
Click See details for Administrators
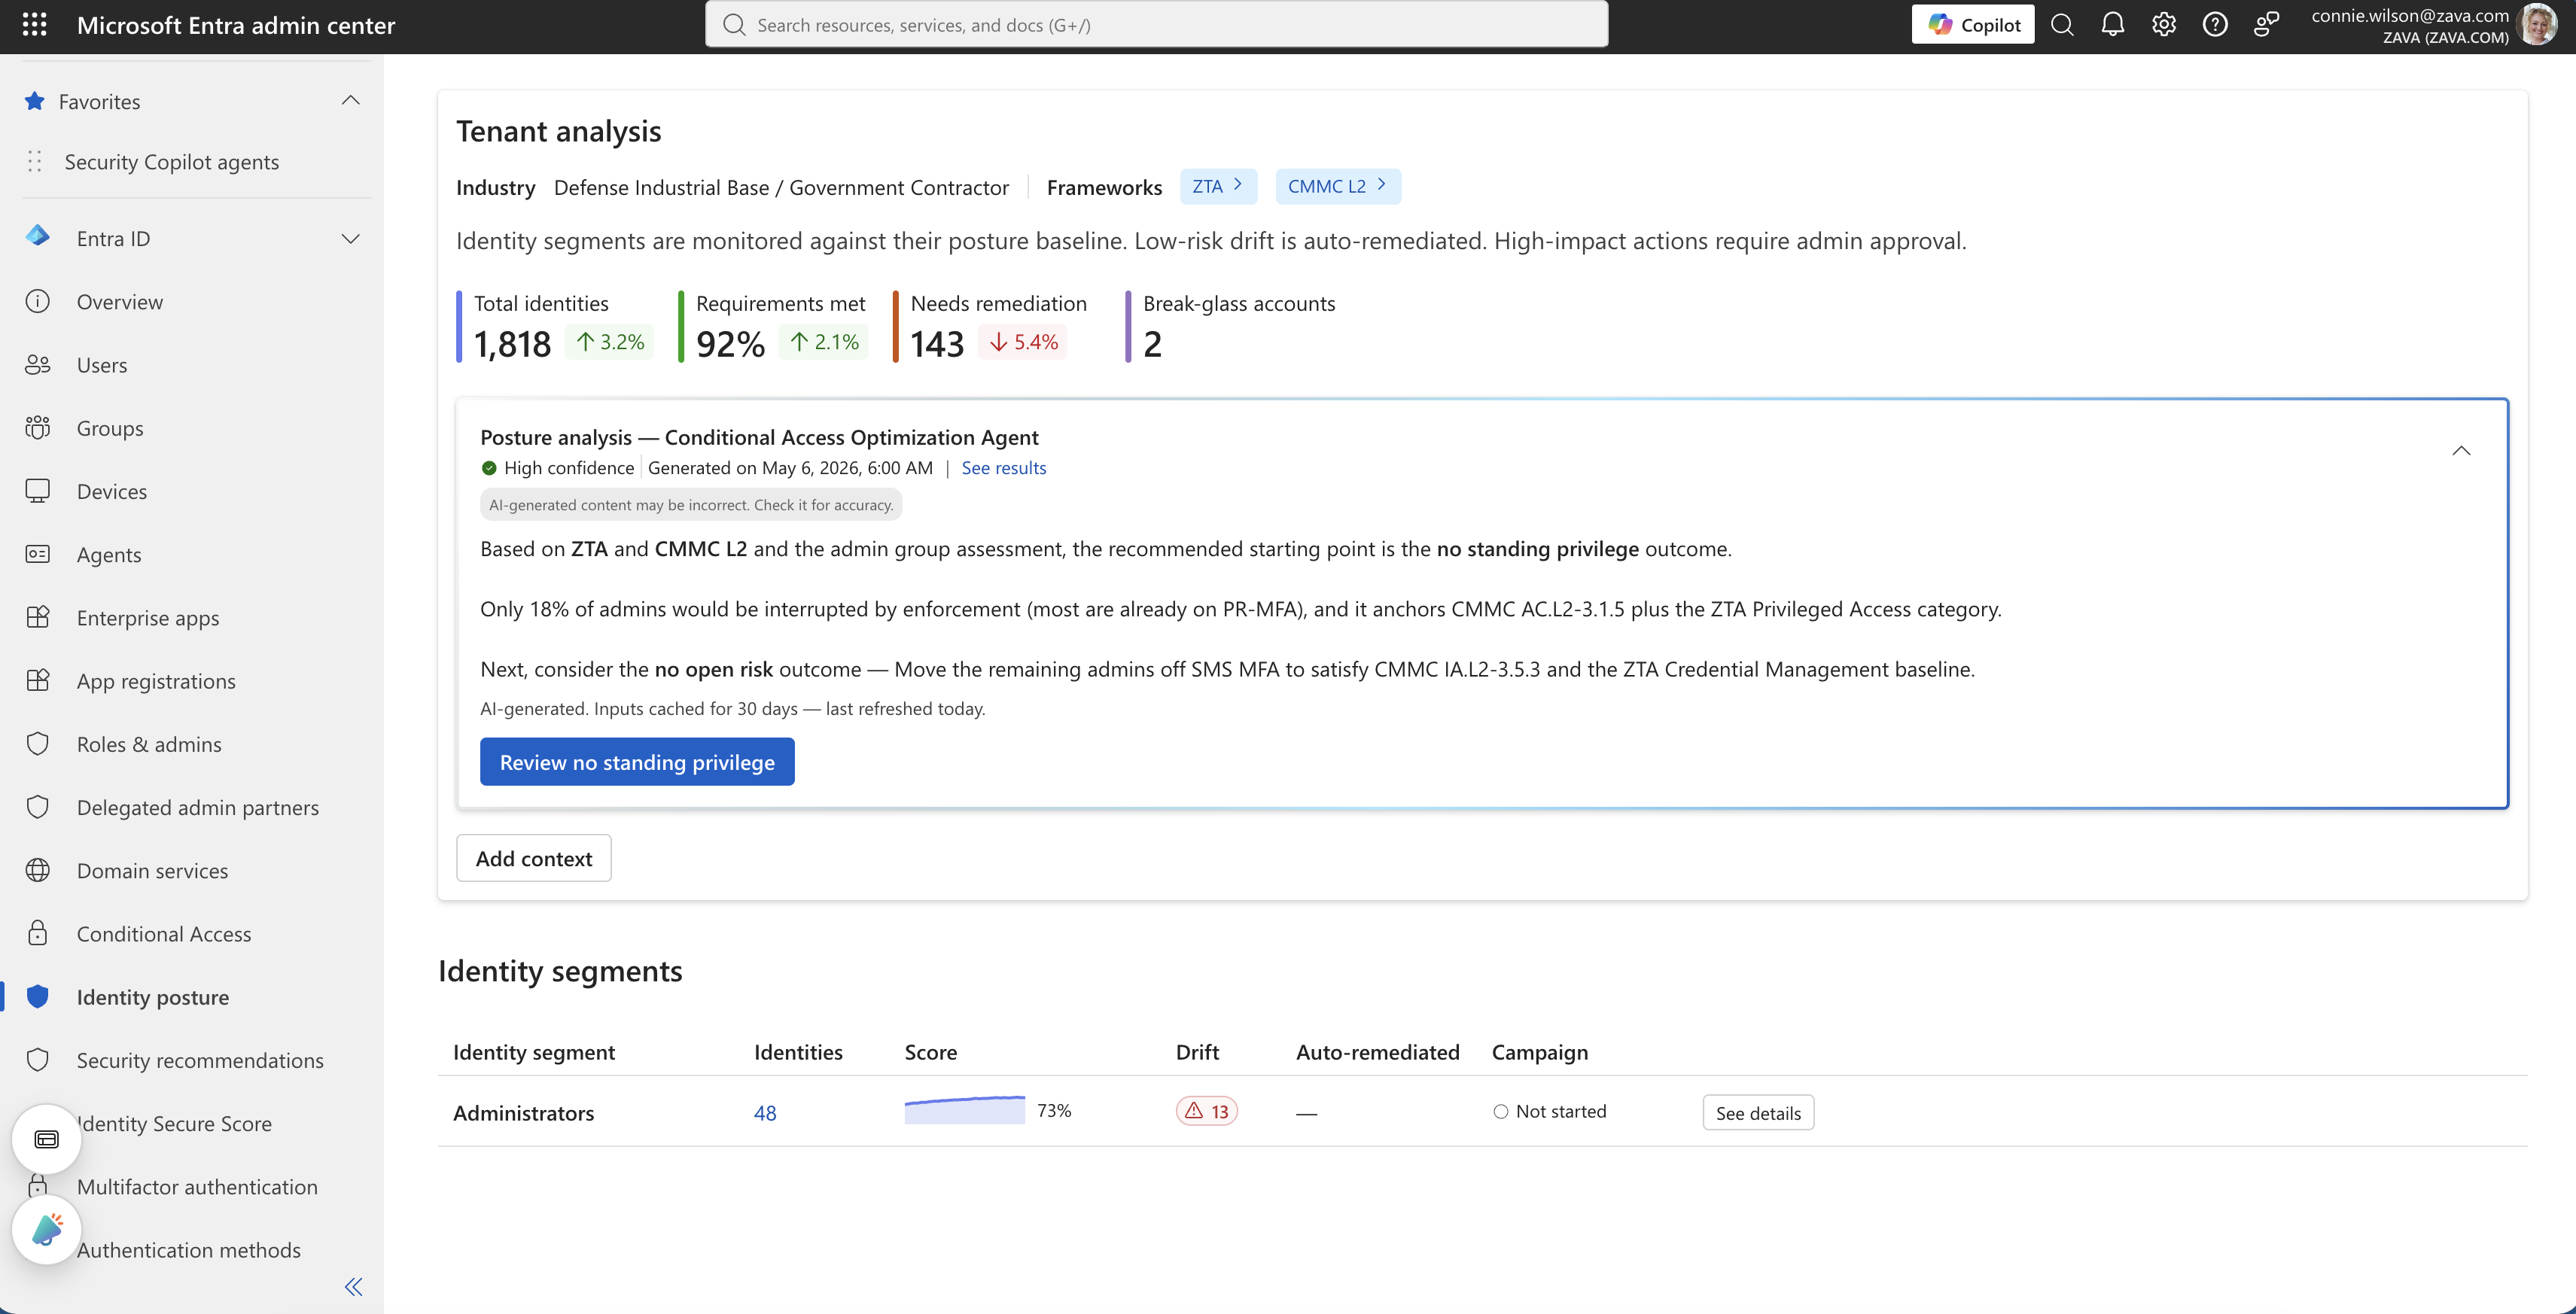click(1758, 1112)
